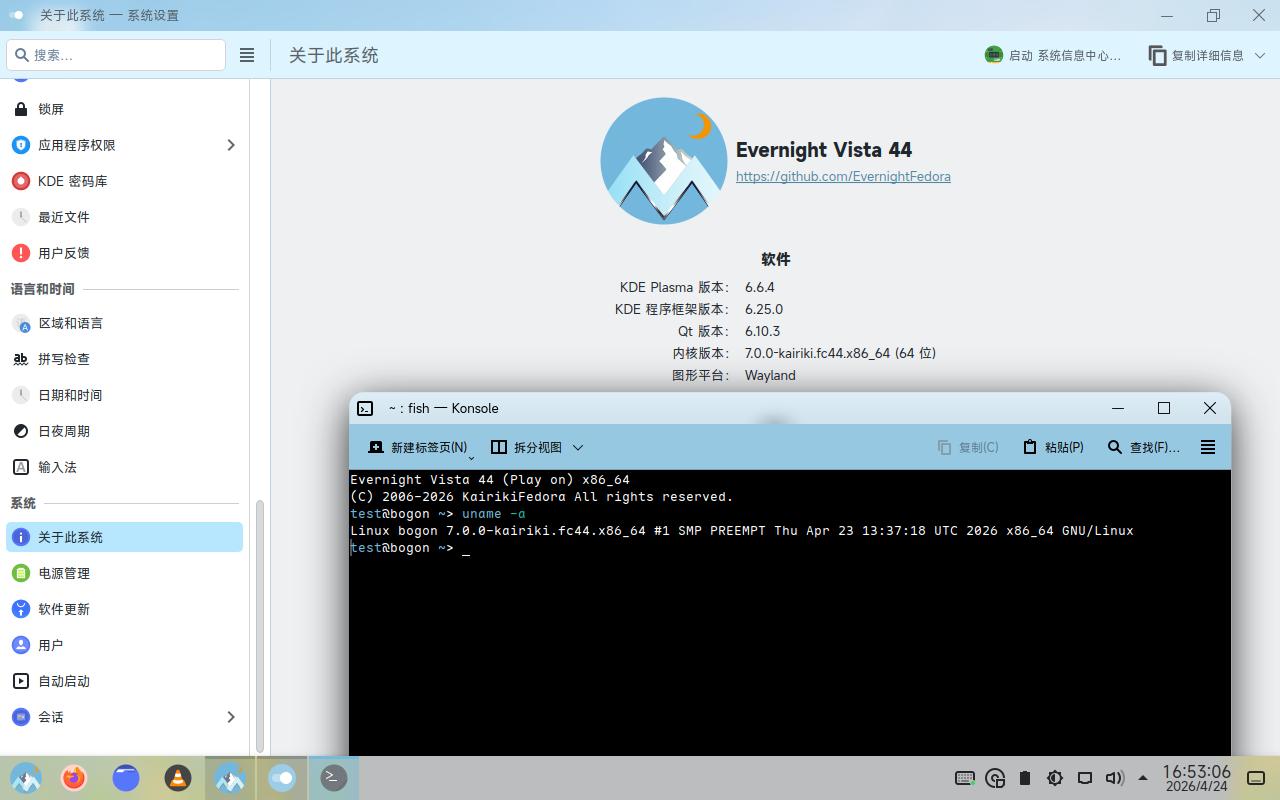The image size is (1280, 800).
Task: Select the 拼写检查 spell check icon
Action: [x=21, y=359]
